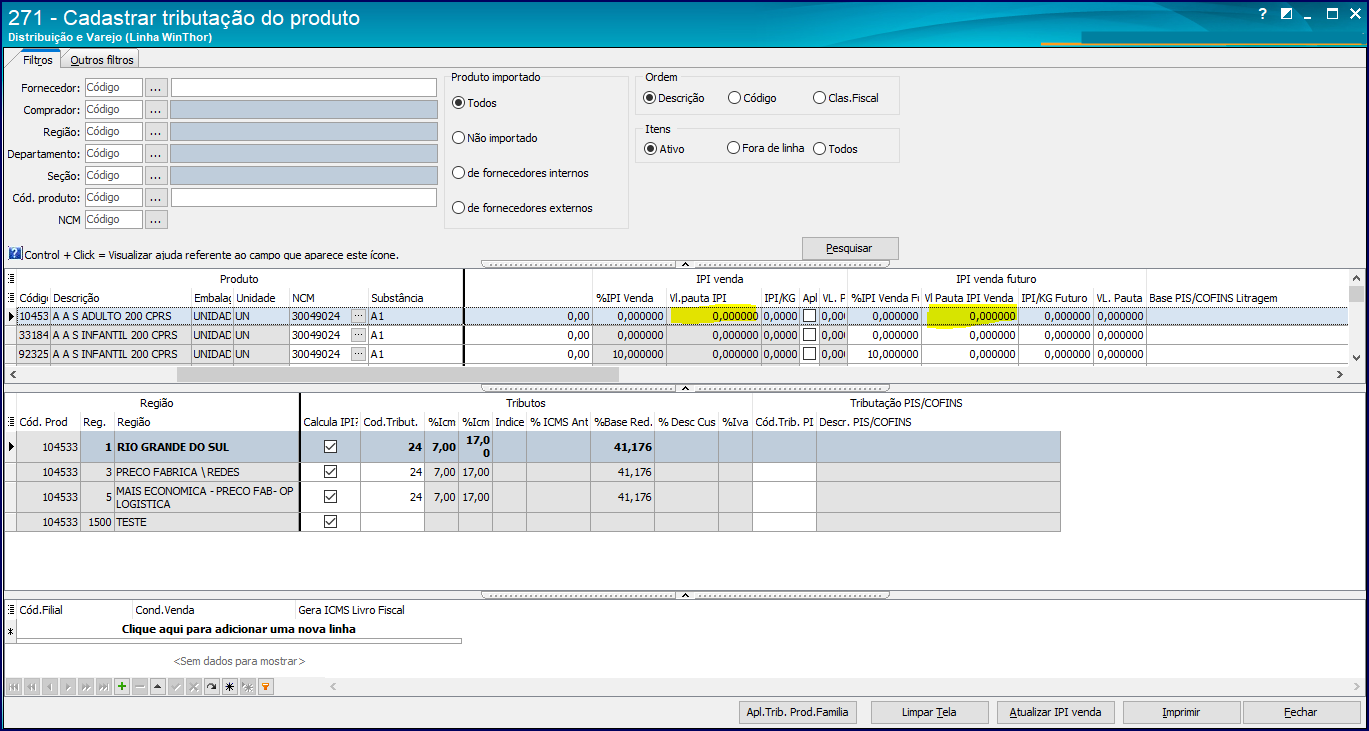Open Departamento lookup ellipsis button
The image size is (1369, 731).
tap(156, 154)
